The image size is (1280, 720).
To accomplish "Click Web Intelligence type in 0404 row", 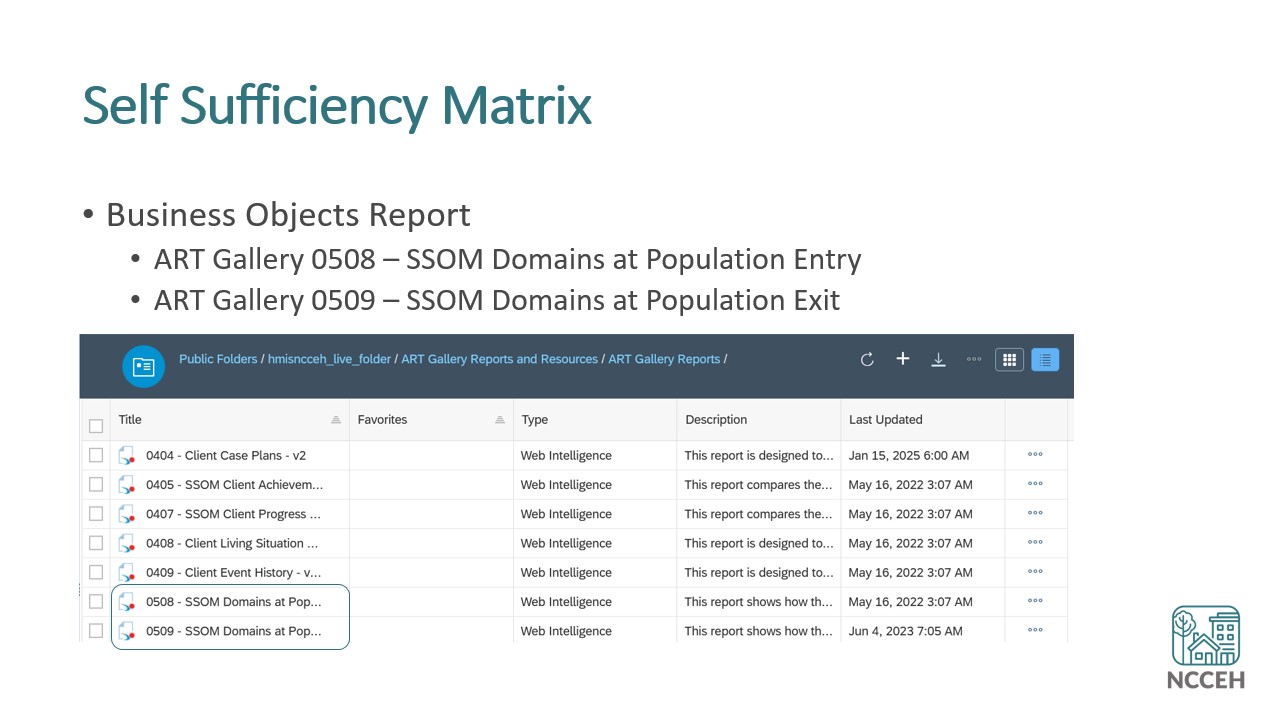I will [x=566, y=455].
